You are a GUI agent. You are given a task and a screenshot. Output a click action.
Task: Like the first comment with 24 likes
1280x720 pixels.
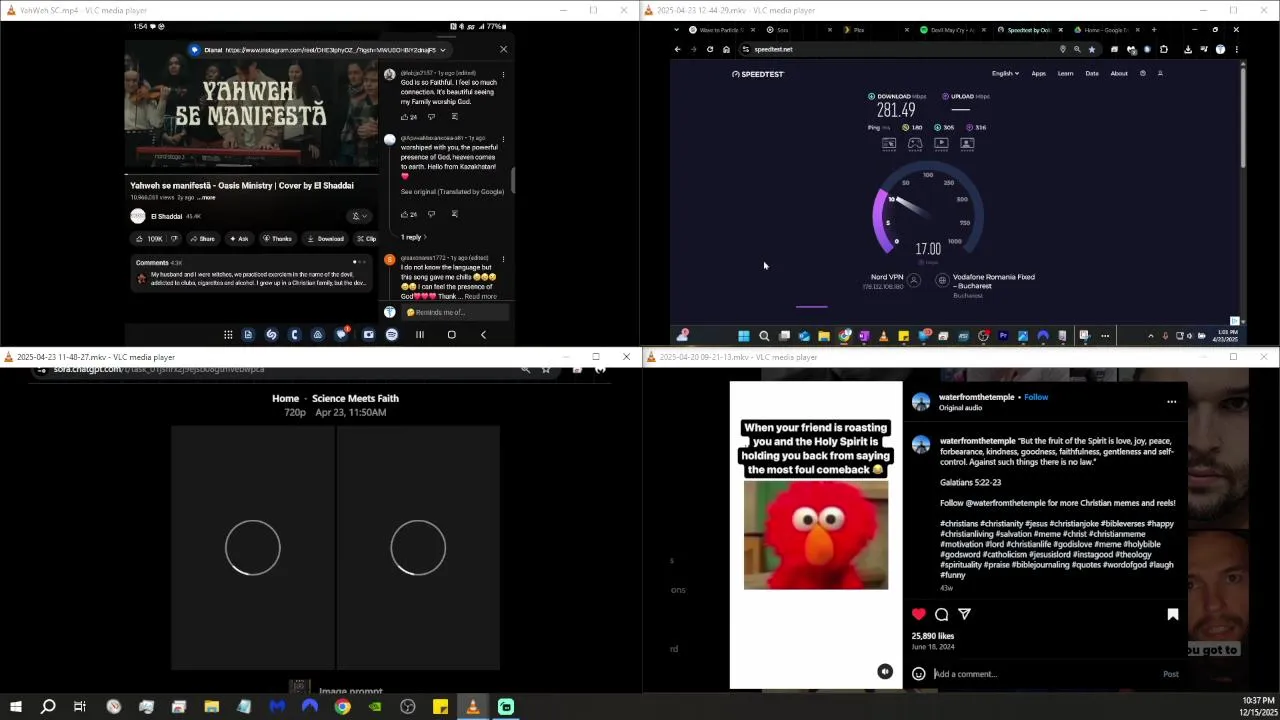click(405, 117)
